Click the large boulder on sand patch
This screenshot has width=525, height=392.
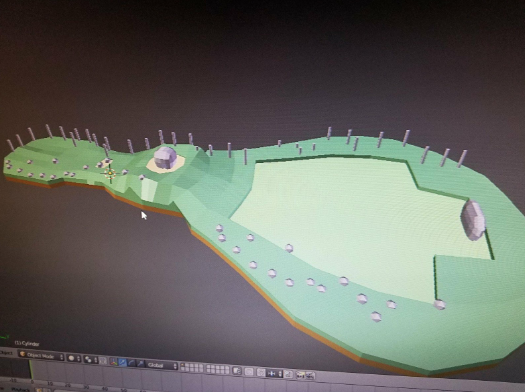(165, 157)
